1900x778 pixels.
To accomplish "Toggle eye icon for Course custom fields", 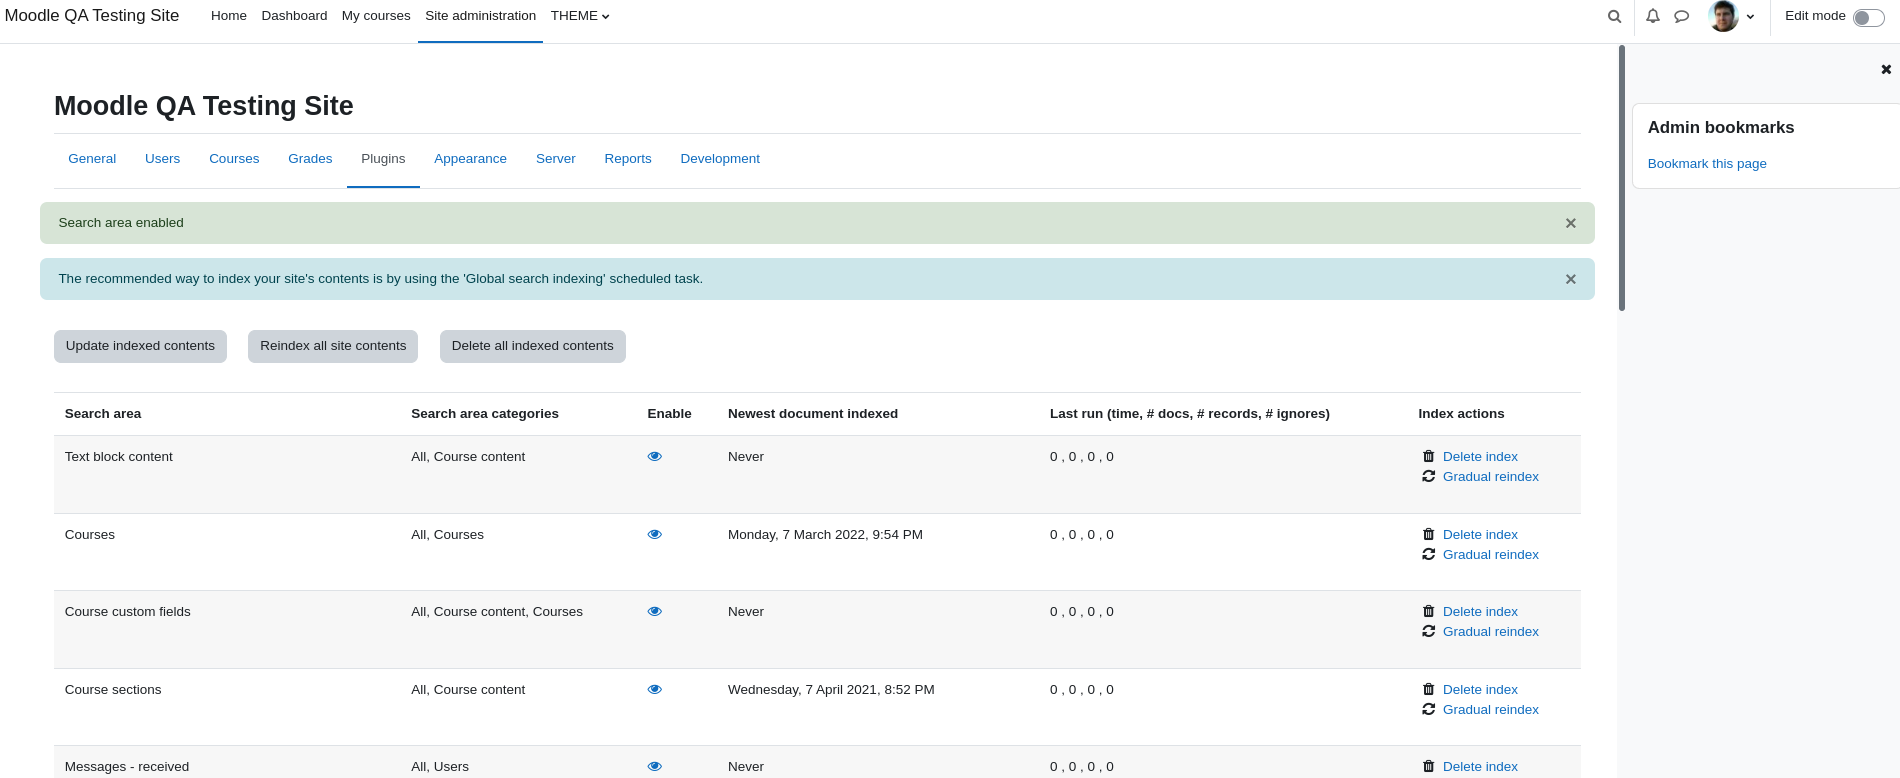I will click(655, 611).
